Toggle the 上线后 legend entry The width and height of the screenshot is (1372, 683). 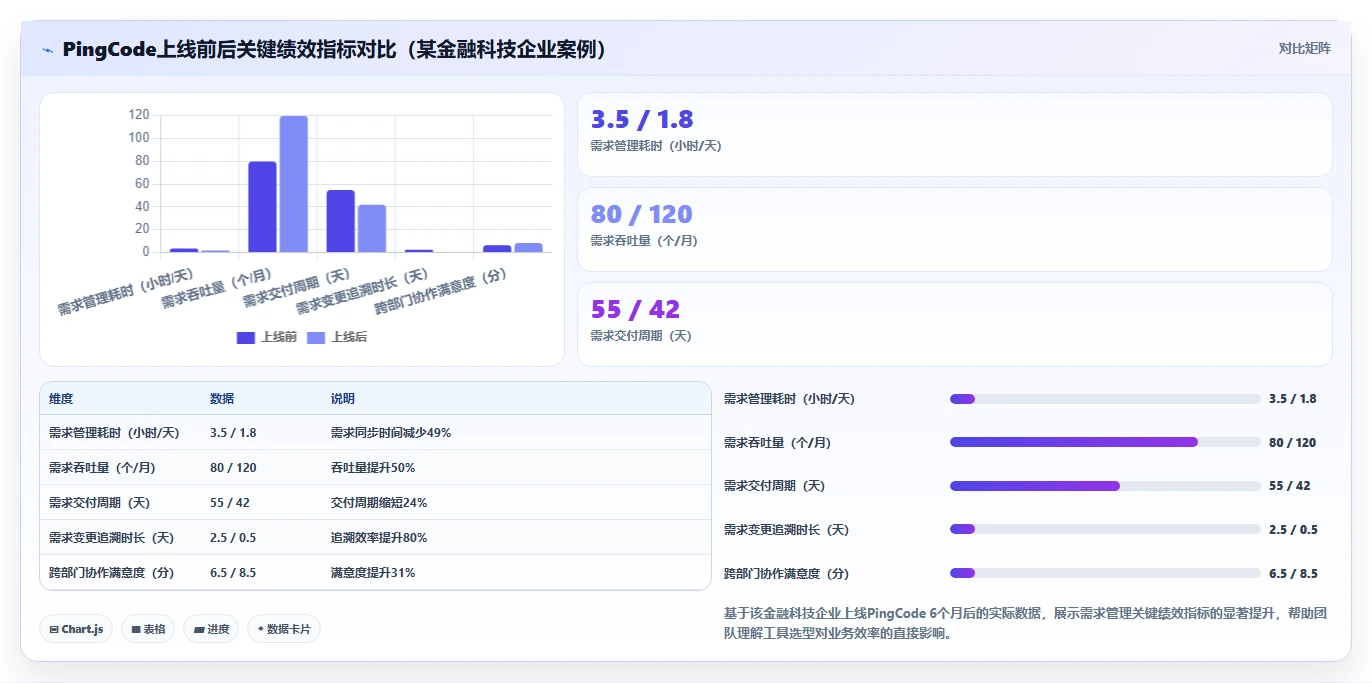[337, 337]
